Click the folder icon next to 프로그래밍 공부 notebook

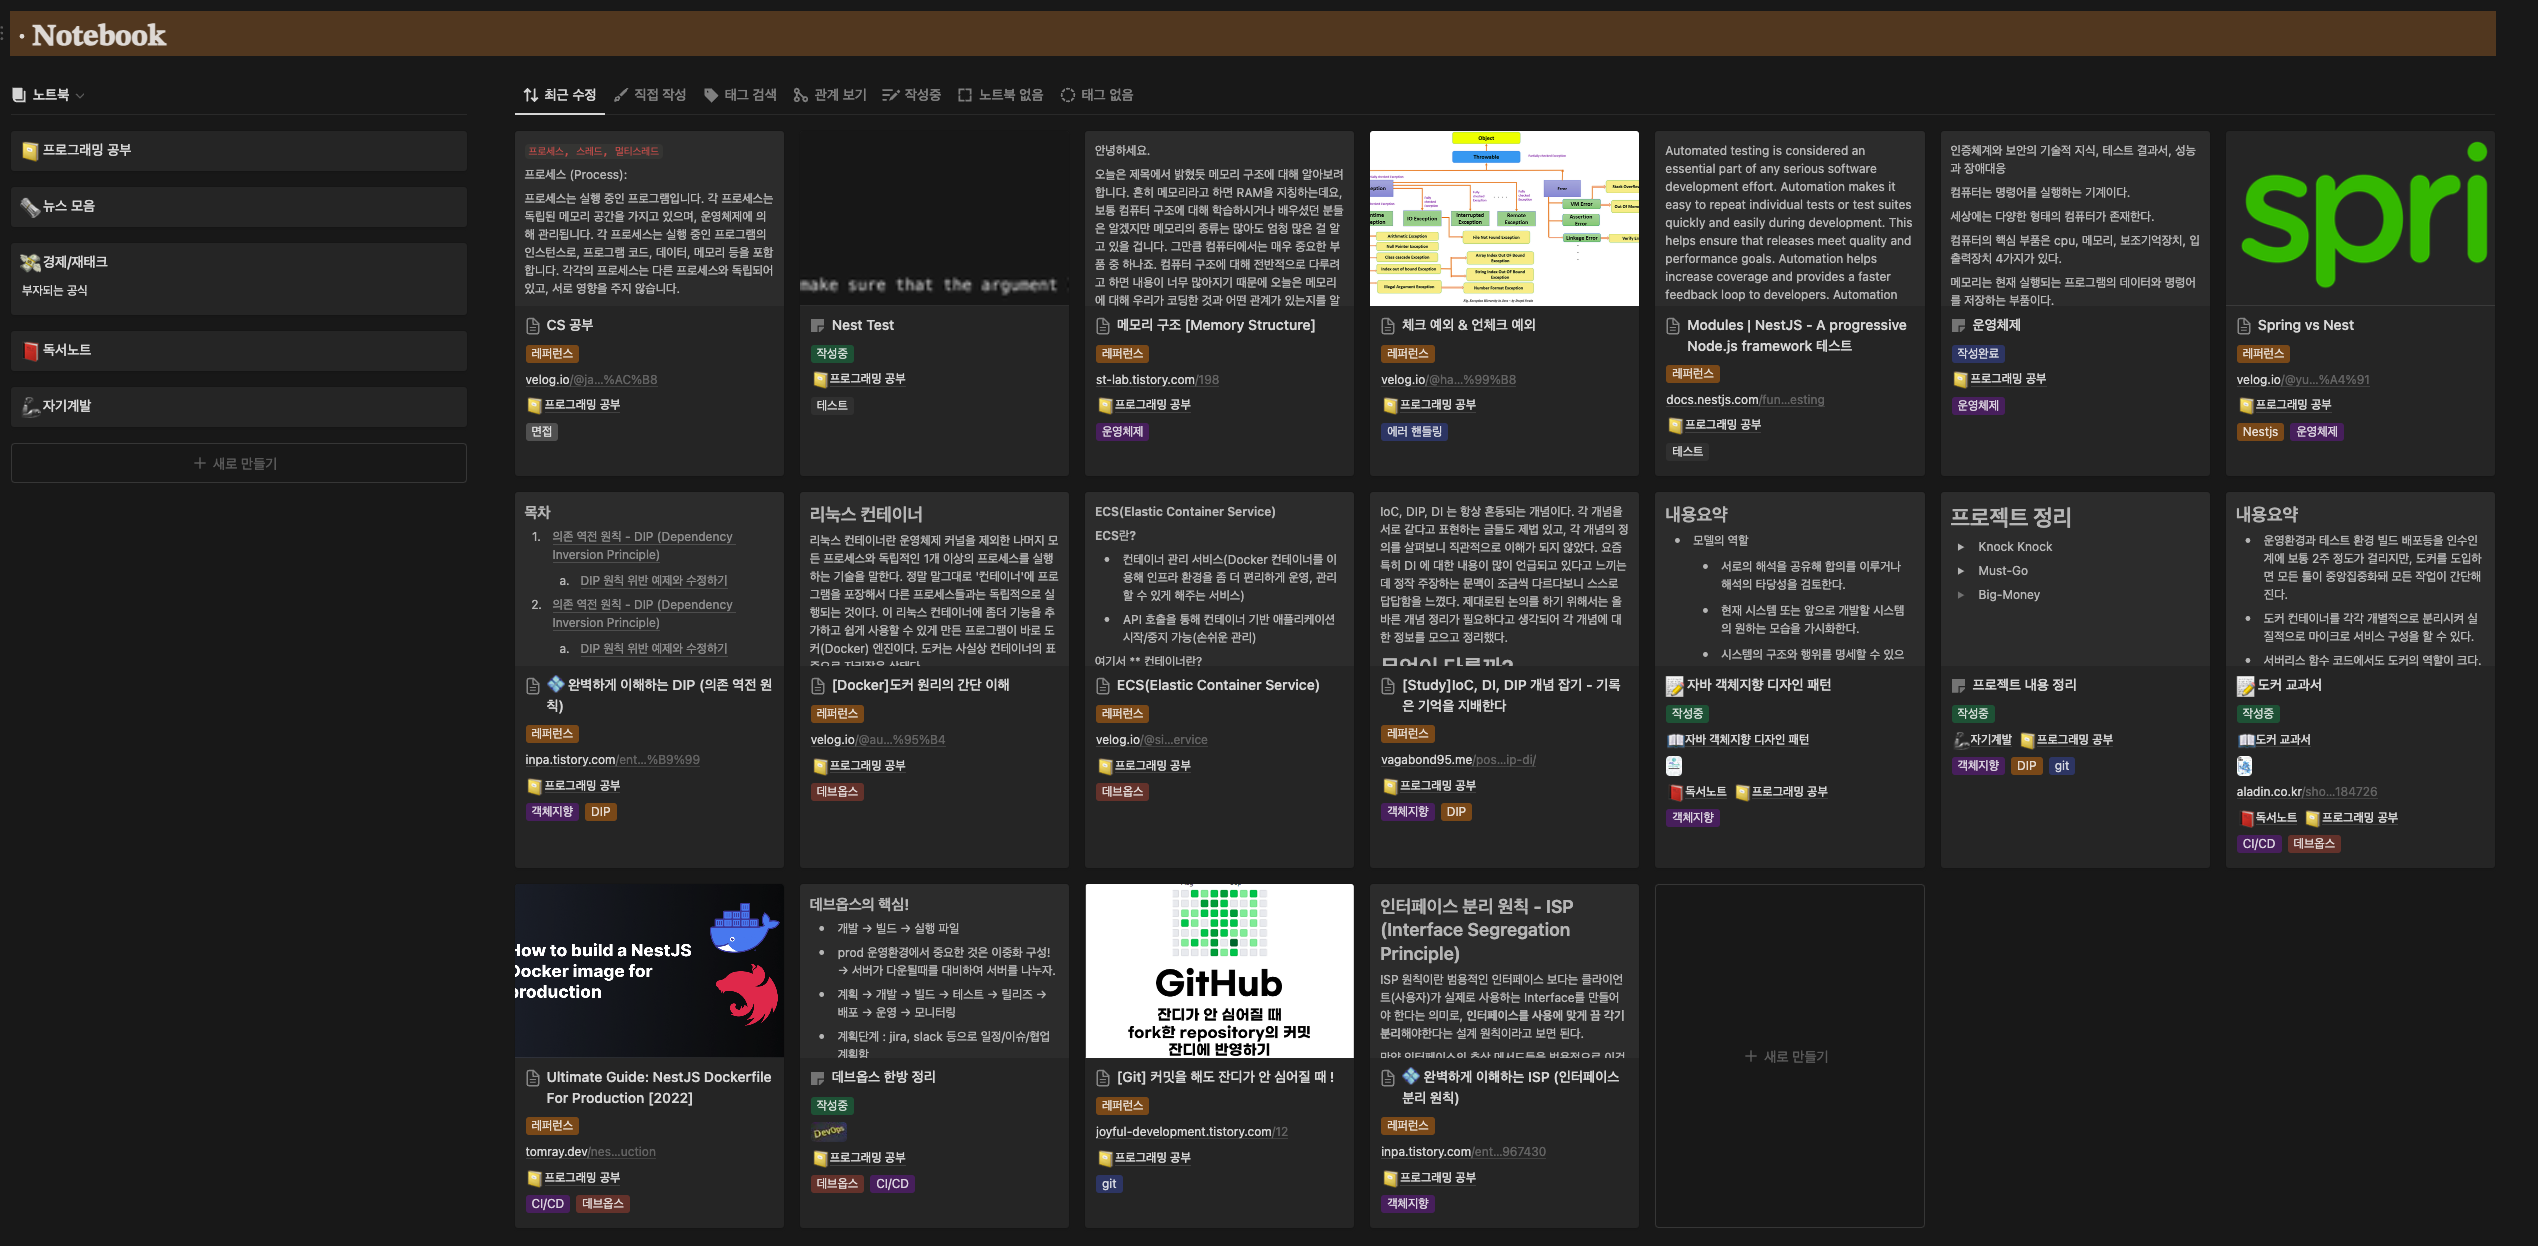point(30,151)
